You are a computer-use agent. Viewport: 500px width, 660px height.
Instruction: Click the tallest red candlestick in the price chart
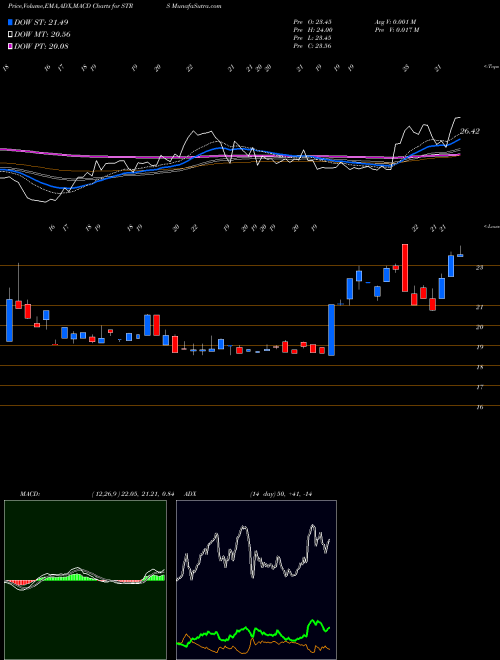tap(405, 268)
